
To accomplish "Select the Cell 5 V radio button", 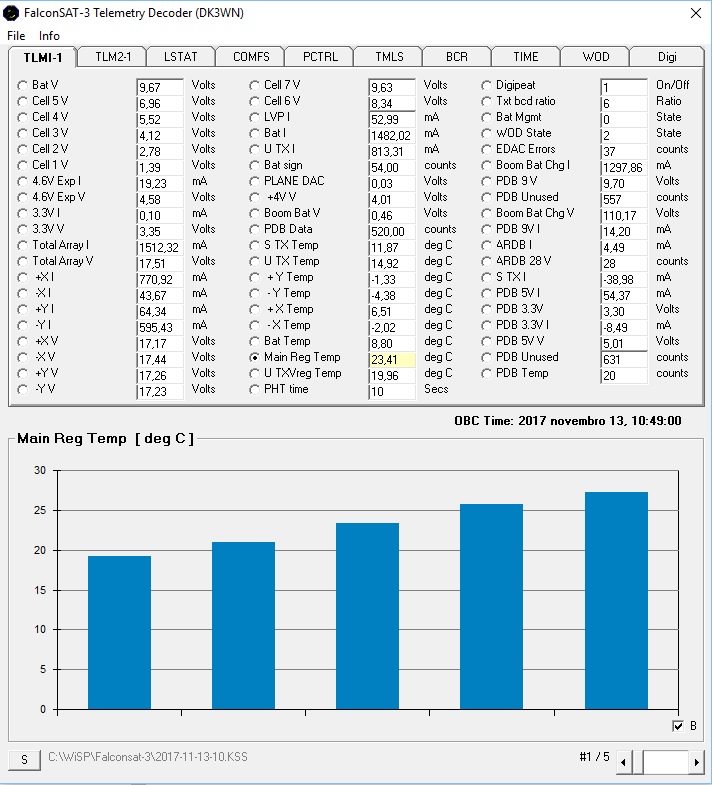I will [x=22, y=102].
